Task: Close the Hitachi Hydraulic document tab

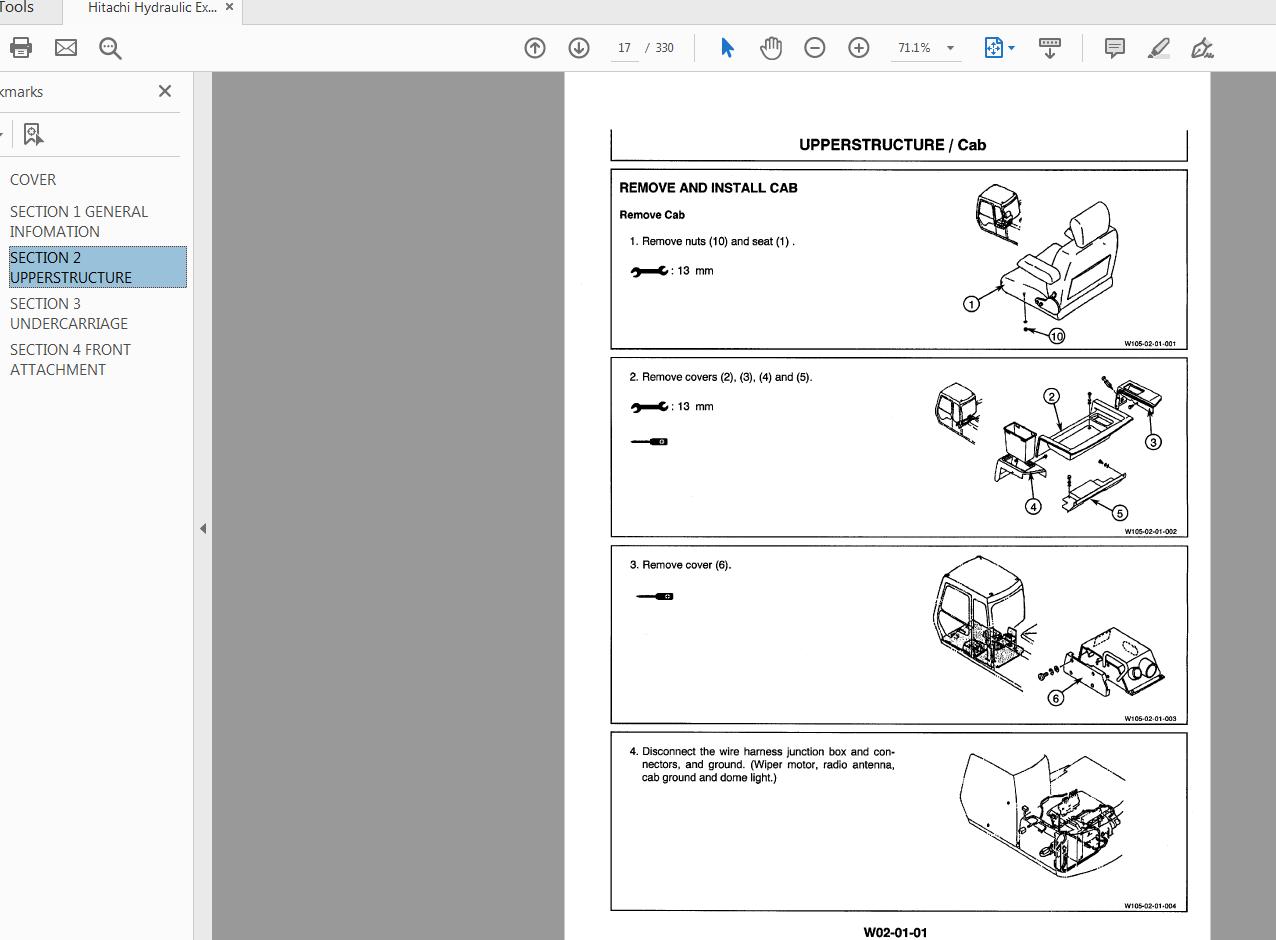Action: tap(229, 7)
